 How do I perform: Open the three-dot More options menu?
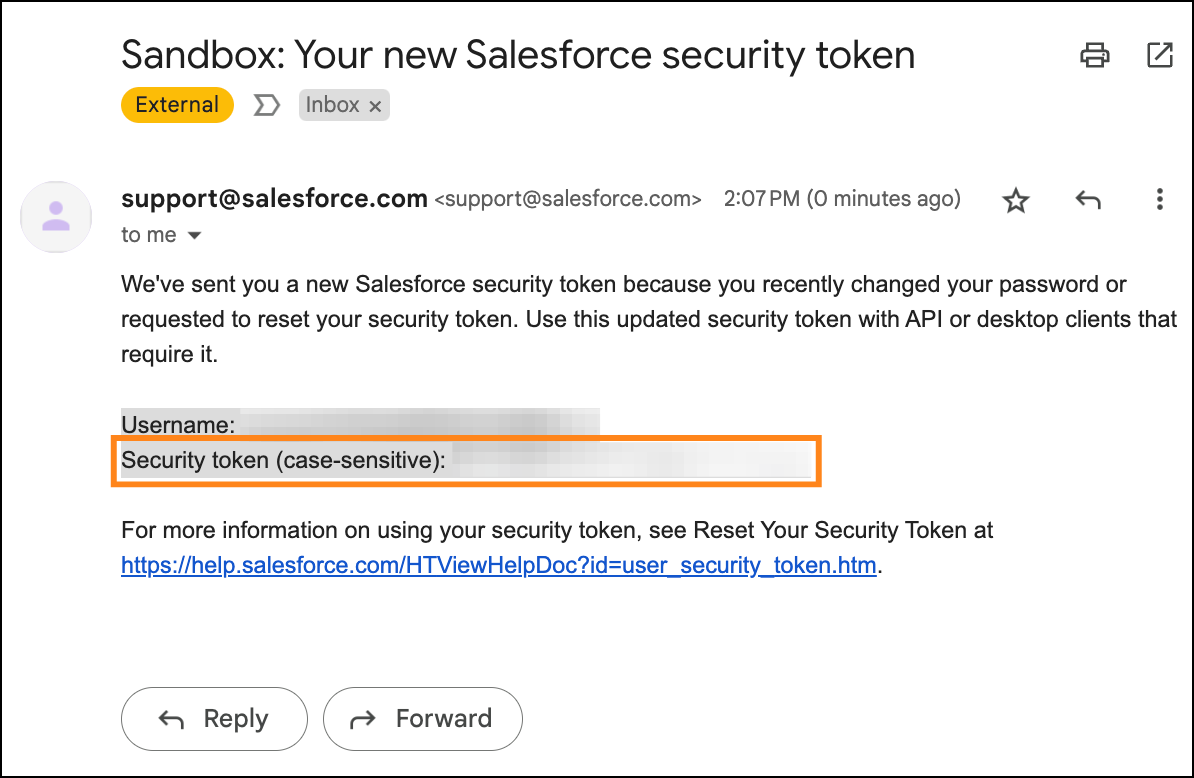[x=1160, y=200]
